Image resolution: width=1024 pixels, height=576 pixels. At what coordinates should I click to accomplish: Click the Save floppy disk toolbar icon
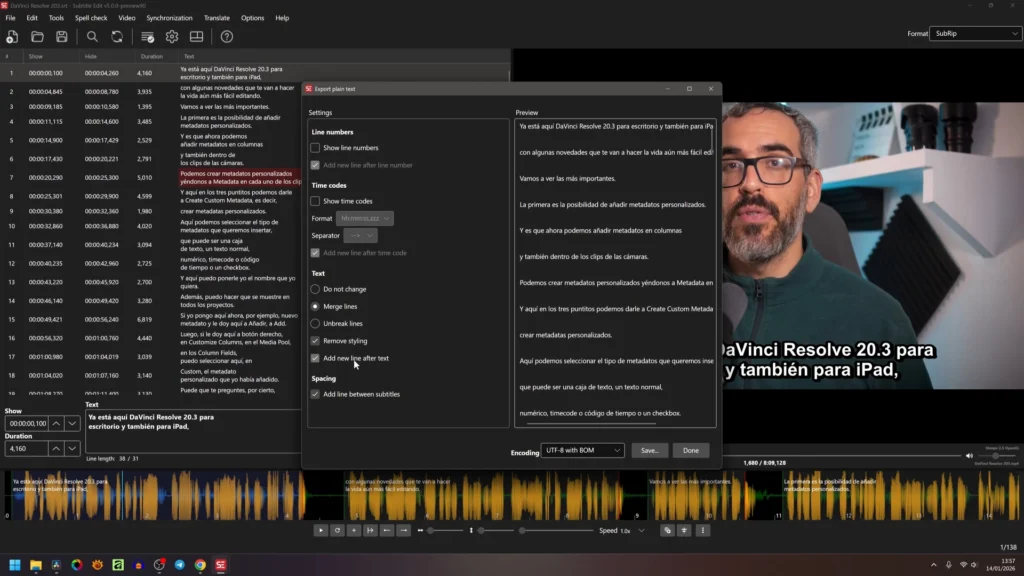pos(61,37)
